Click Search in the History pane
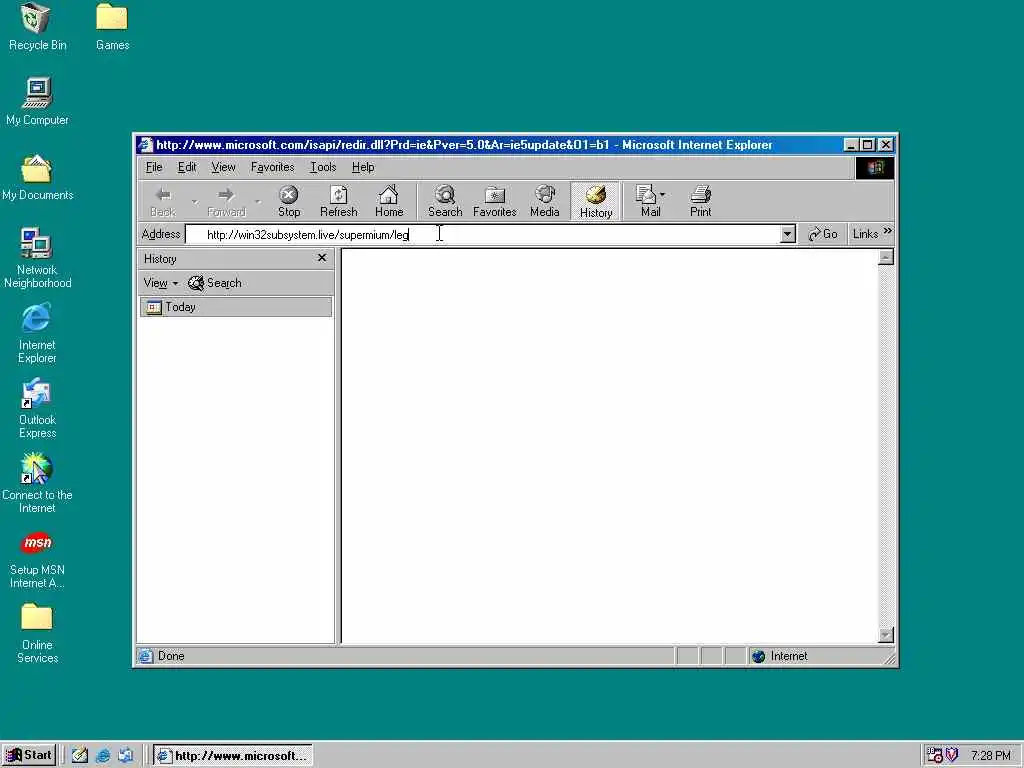The image size is (1024, 768). pos(214,283)
